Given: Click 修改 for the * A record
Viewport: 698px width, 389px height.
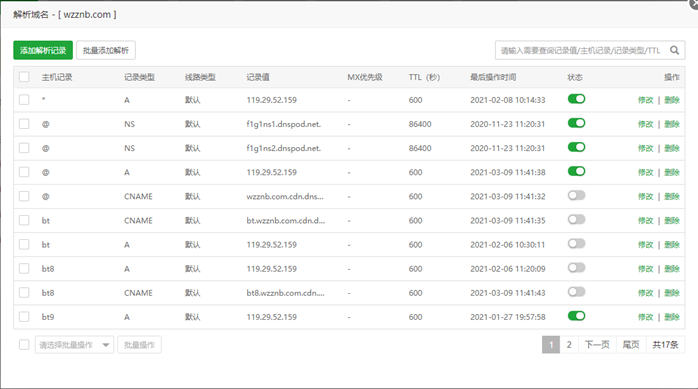Looking at the screenshot, I should click(645, 100).
